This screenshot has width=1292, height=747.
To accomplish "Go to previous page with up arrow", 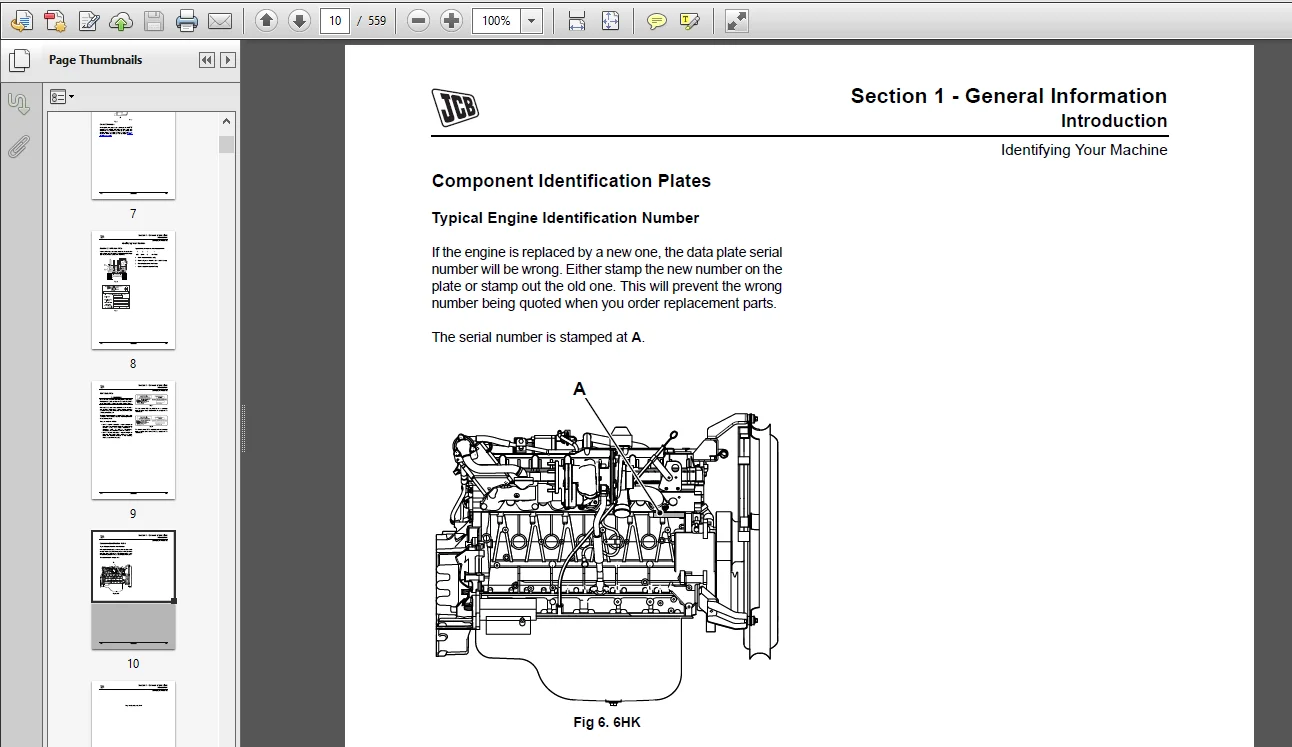I will tap(266, 20).
